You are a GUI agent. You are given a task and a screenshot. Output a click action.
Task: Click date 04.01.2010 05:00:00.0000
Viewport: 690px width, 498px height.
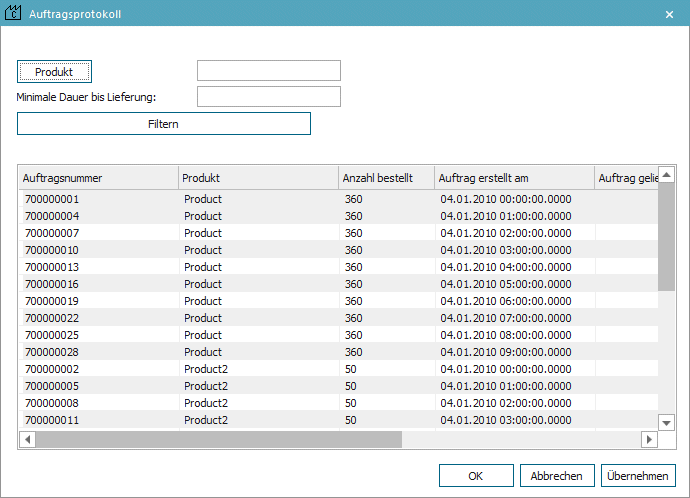tap(506, 284)
